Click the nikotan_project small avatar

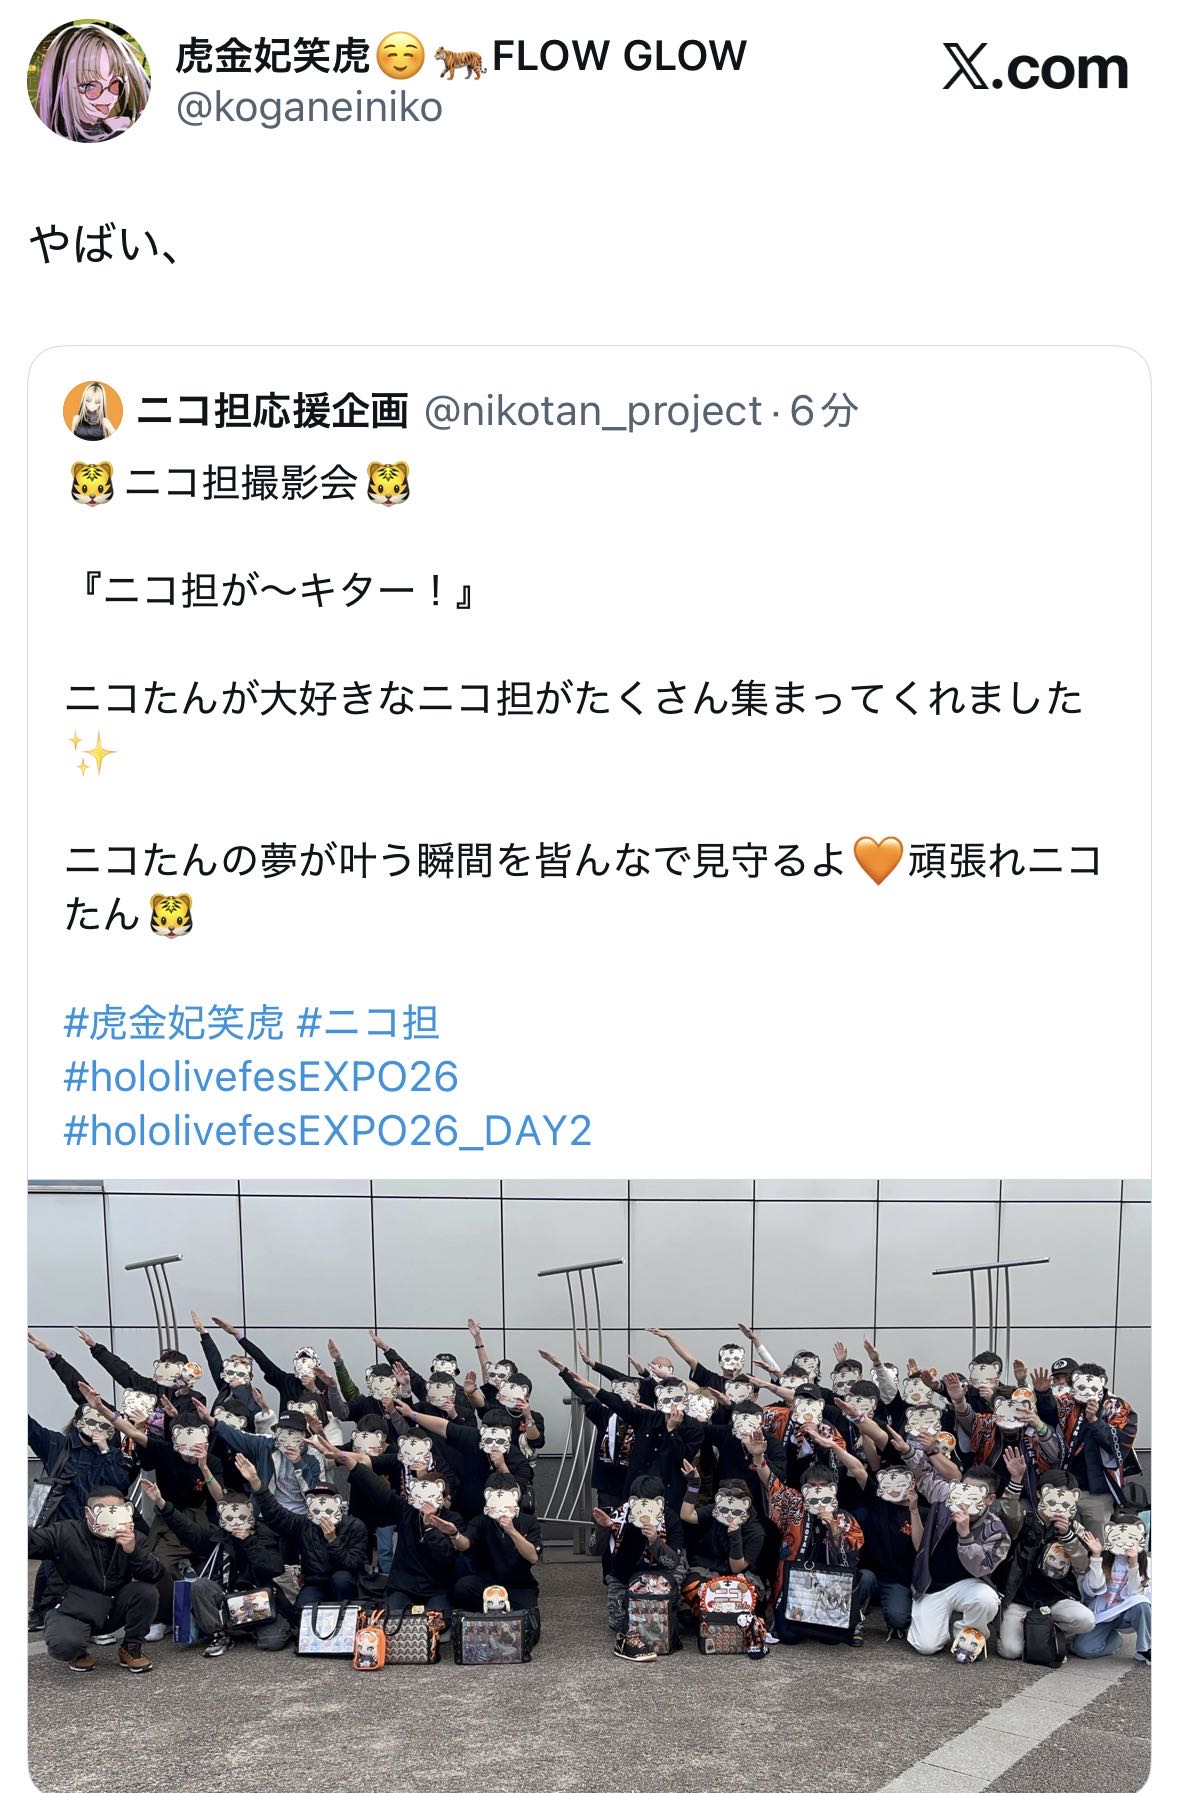click(x=93, y=410)
